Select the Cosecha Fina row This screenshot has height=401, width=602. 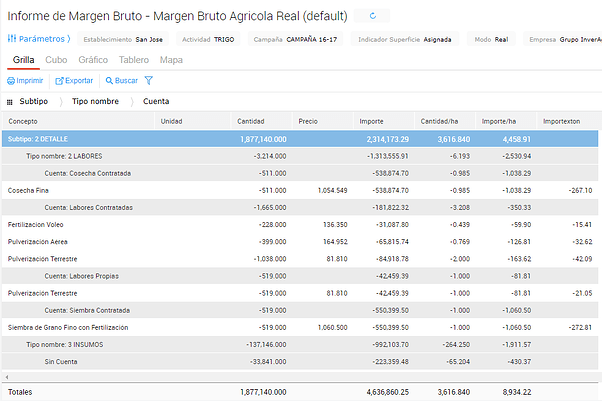300,190
